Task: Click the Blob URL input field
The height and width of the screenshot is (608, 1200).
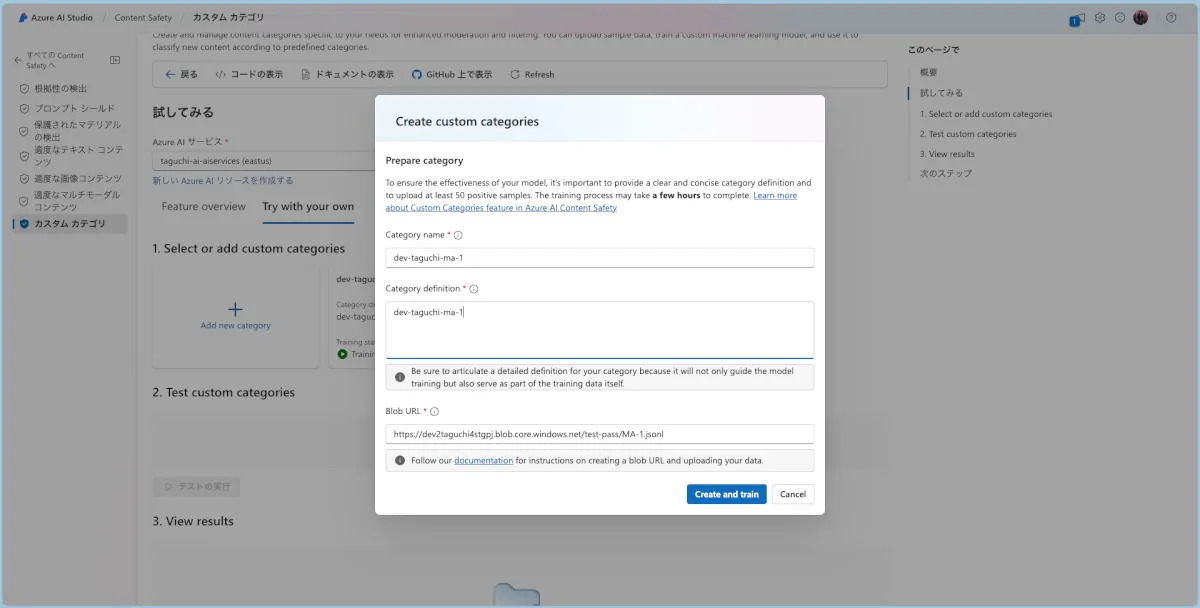Action: click(x=600, y=434)
